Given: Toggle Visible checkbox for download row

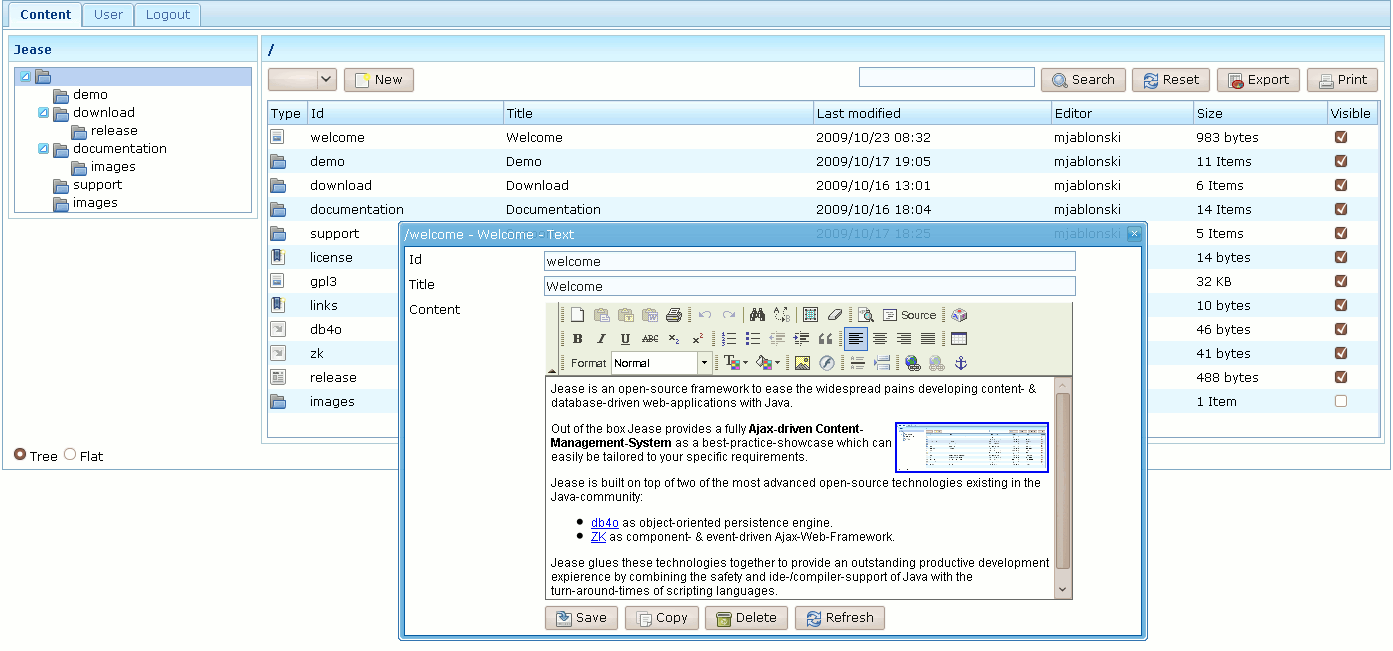Looking at the screenshot, I should click(x=1341, y=185).
